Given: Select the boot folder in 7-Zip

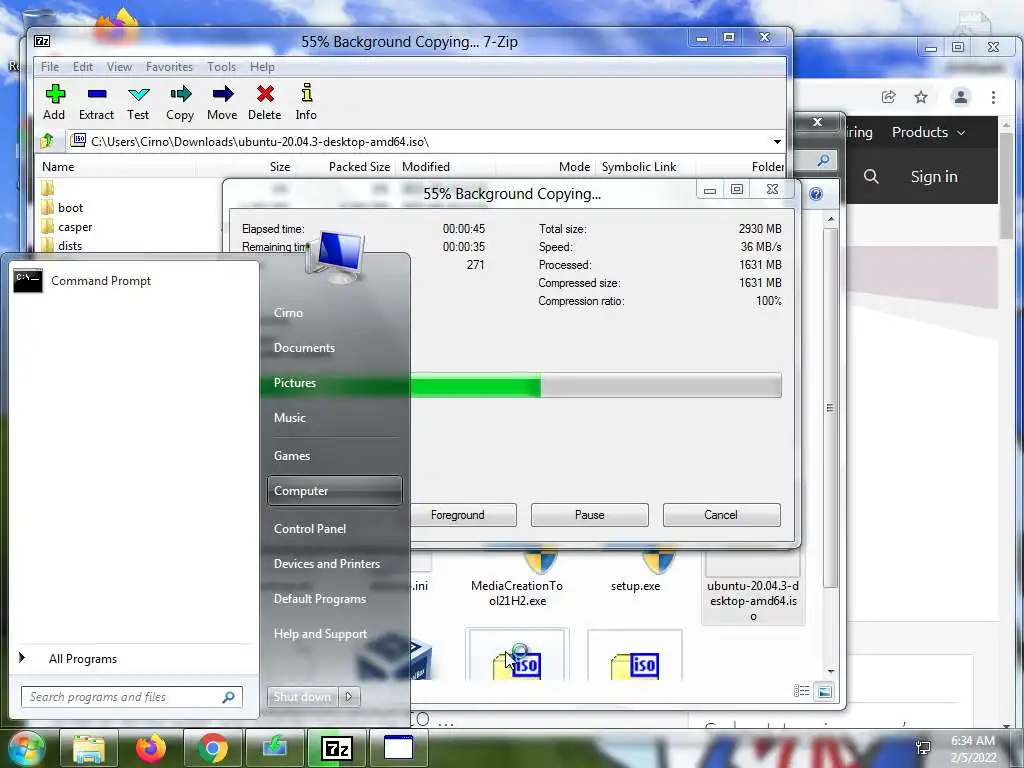Looking at the screenshot, I should [63, 208].
